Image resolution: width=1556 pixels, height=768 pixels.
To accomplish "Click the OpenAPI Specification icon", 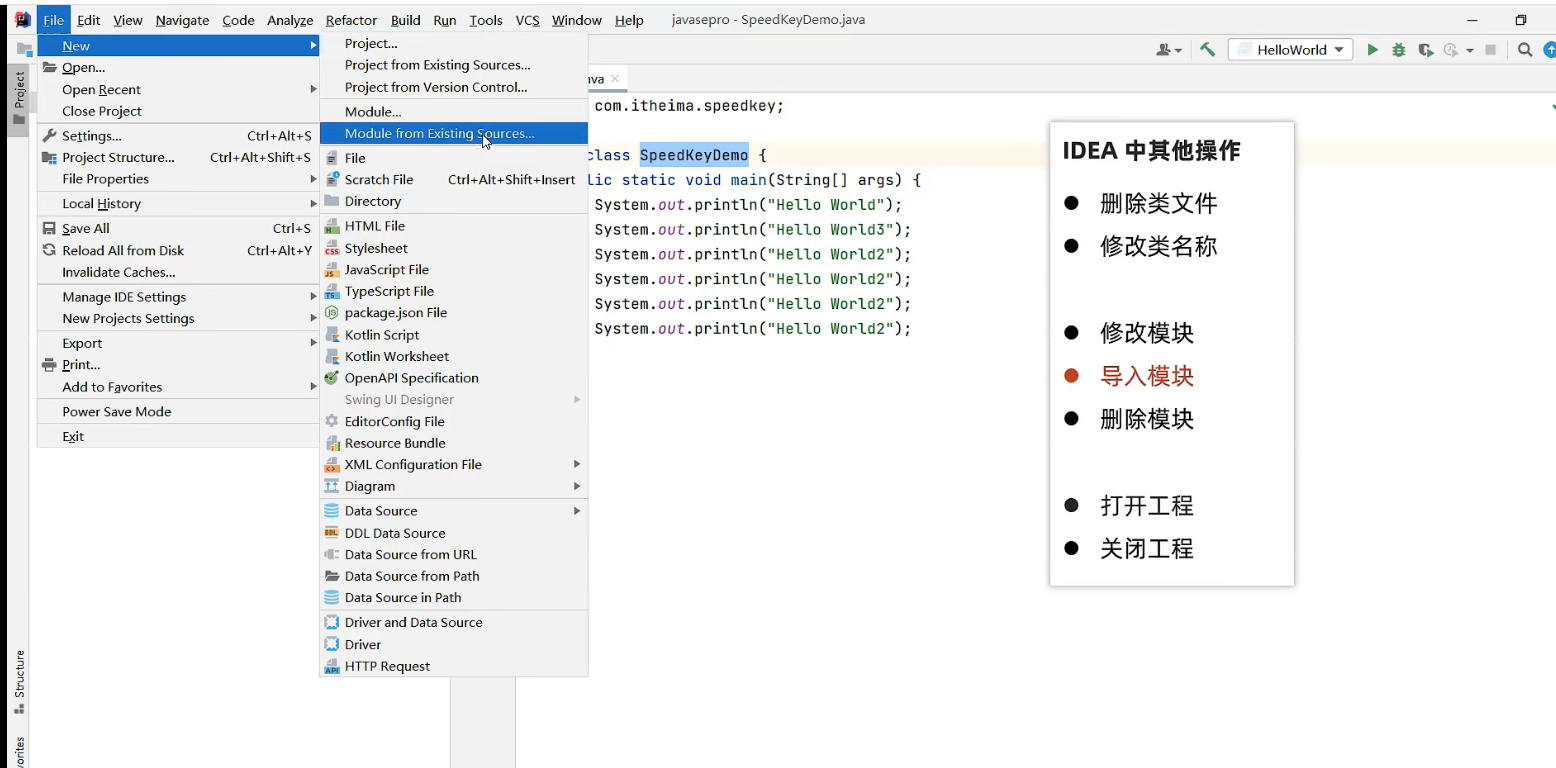I will (331, 378).
